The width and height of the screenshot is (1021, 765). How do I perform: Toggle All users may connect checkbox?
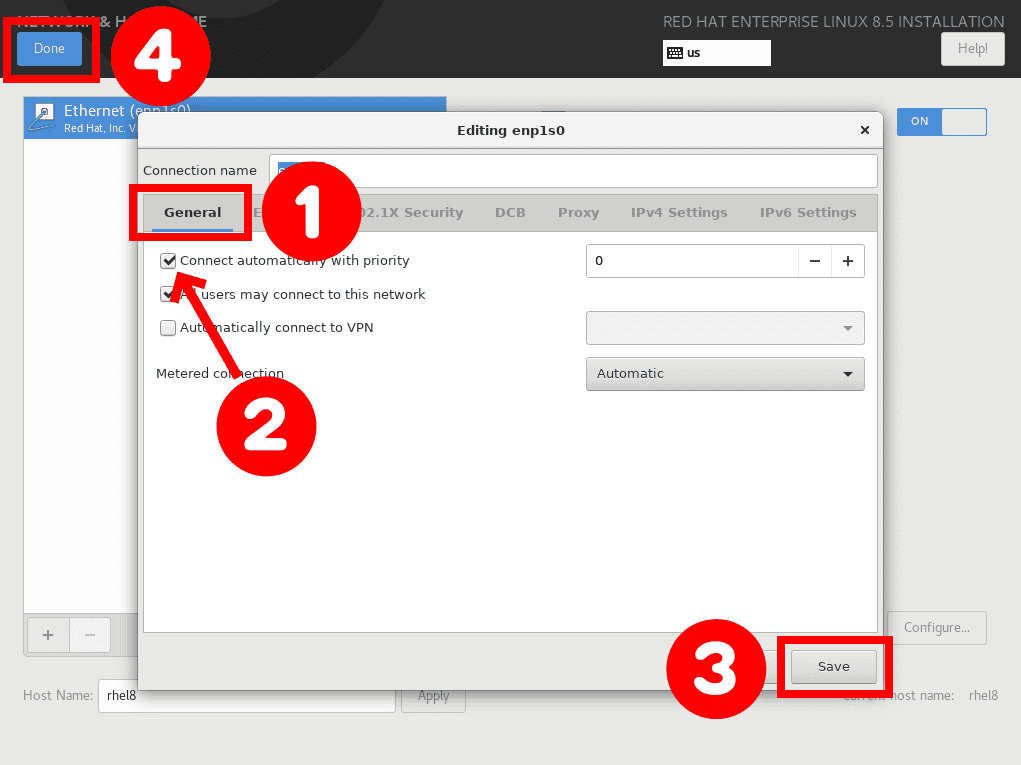(x=166, y=294)
